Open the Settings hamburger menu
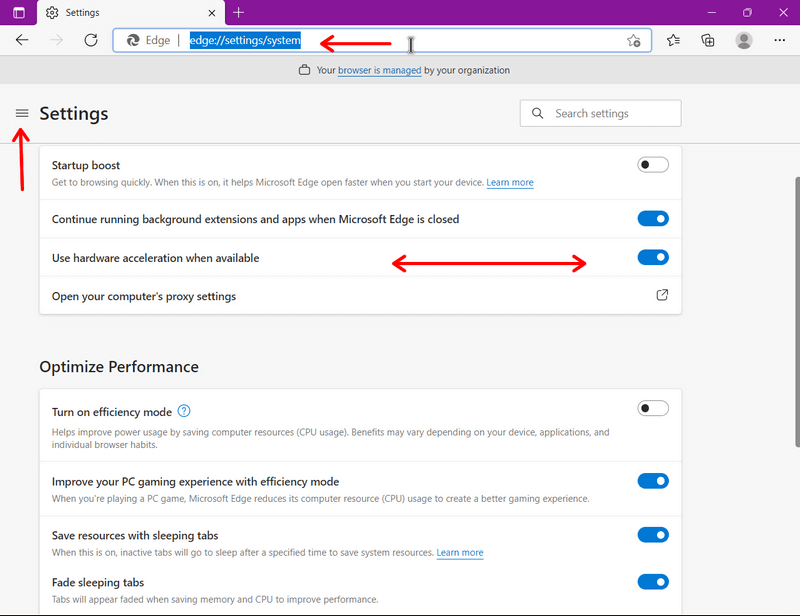800x616 pixels. (22, 113)
